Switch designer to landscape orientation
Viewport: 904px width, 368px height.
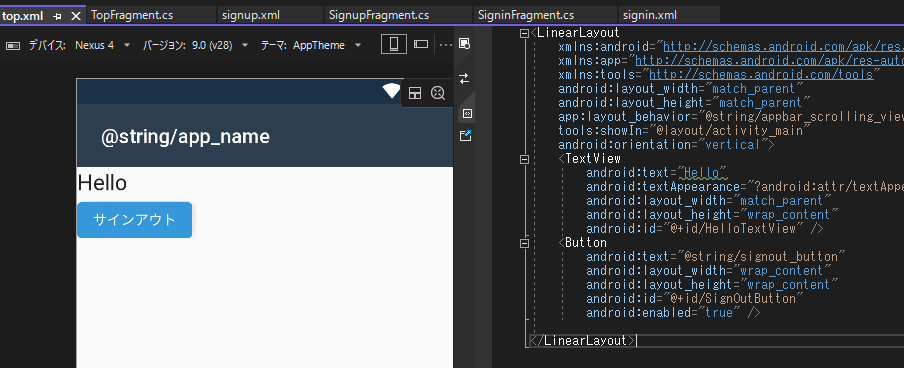421,44
